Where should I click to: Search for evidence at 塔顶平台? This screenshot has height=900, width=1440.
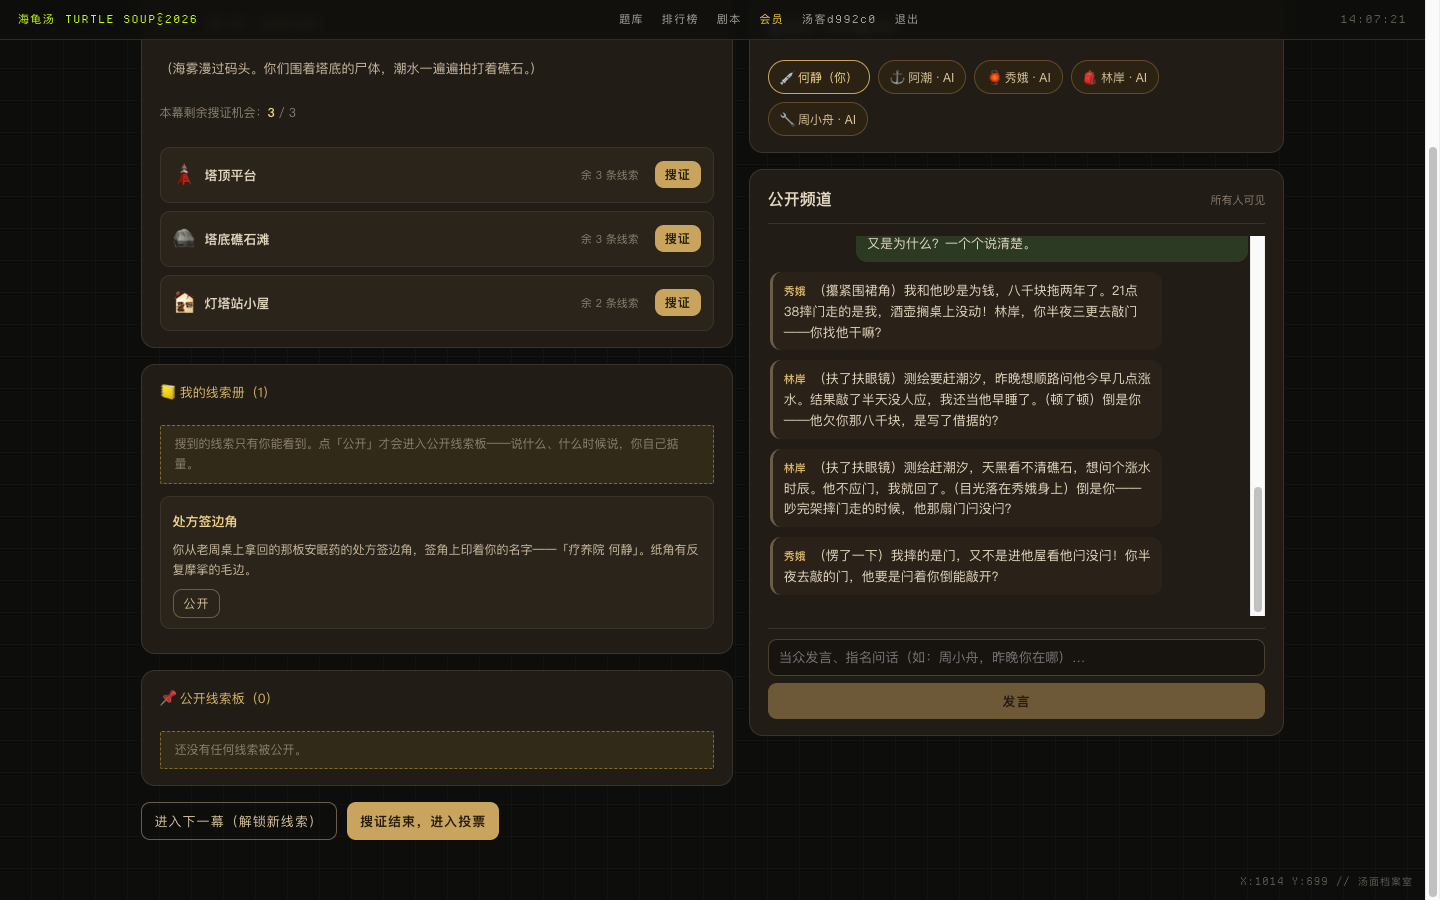click(678, 174)
